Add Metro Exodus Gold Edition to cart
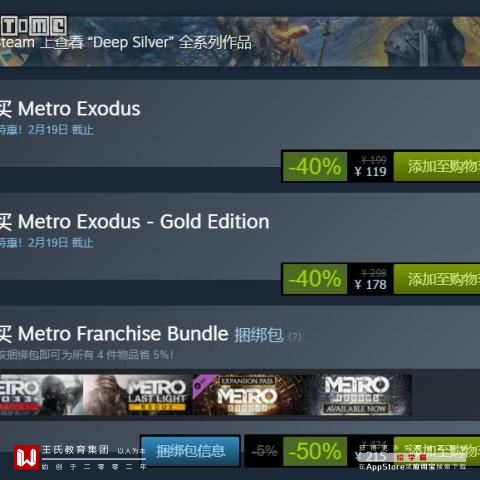 pyautogui.click(x=437, y=279)
